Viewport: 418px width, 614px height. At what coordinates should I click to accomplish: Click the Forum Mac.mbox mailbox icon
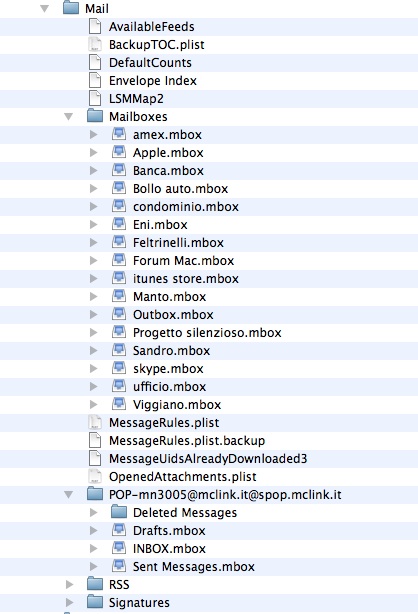click(x=119, y=260)
